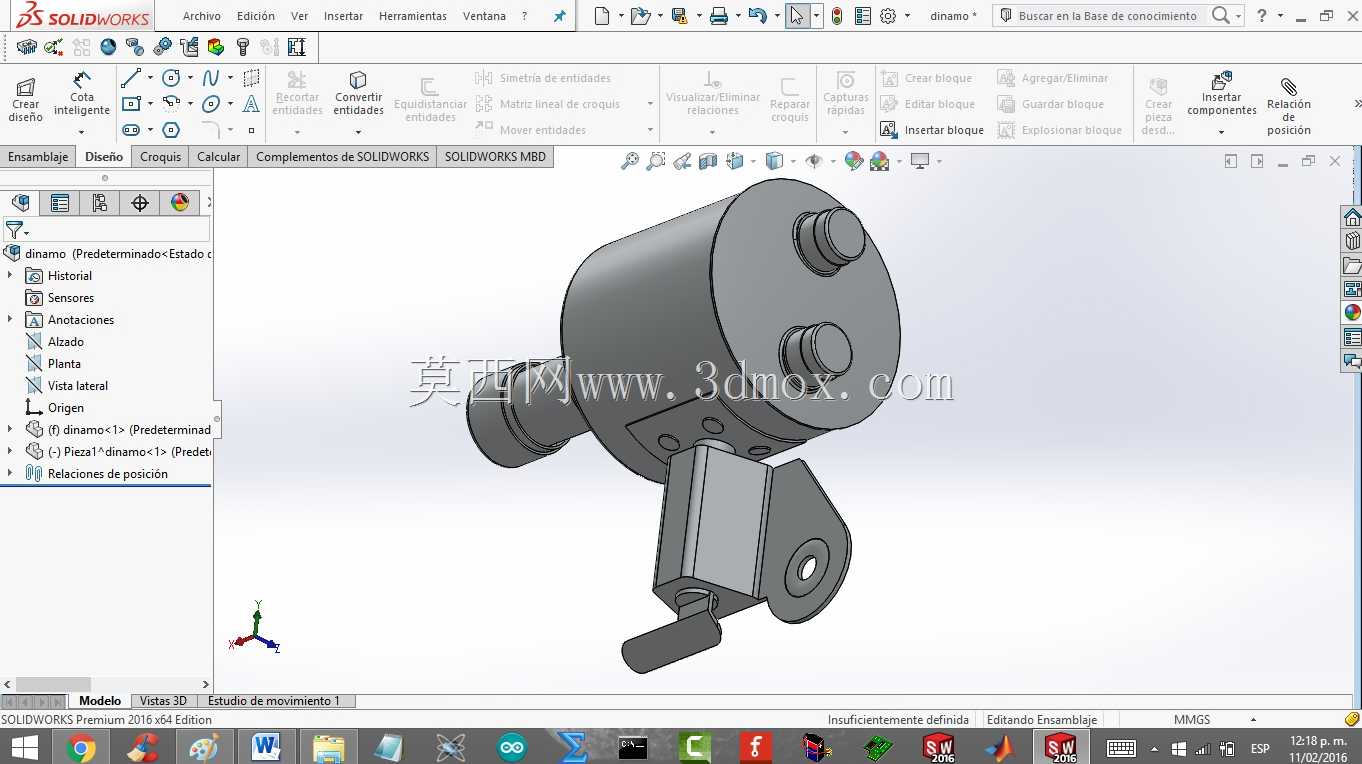Open Arduino IDE from the taskbar
The height and width of the screenshot is (764, 1362).
[x=512, y=747]
